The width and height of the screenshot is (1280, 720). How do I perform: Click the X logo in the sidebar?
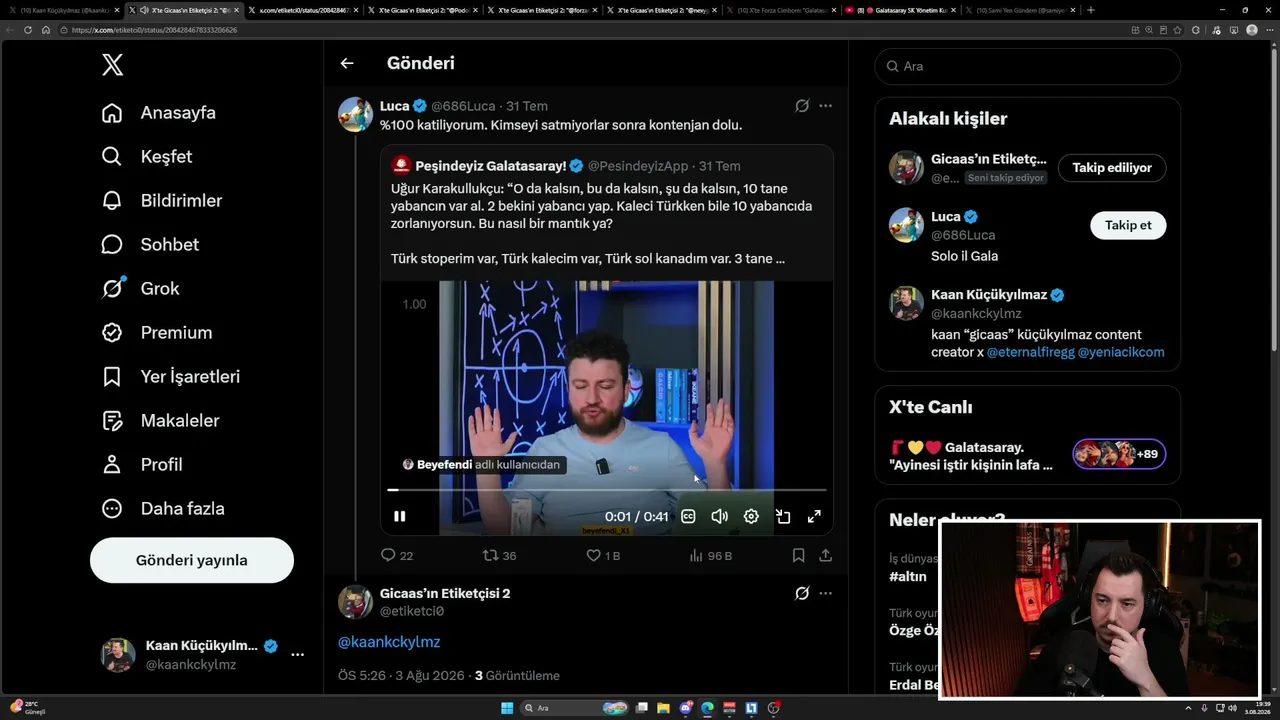(113, 66)
